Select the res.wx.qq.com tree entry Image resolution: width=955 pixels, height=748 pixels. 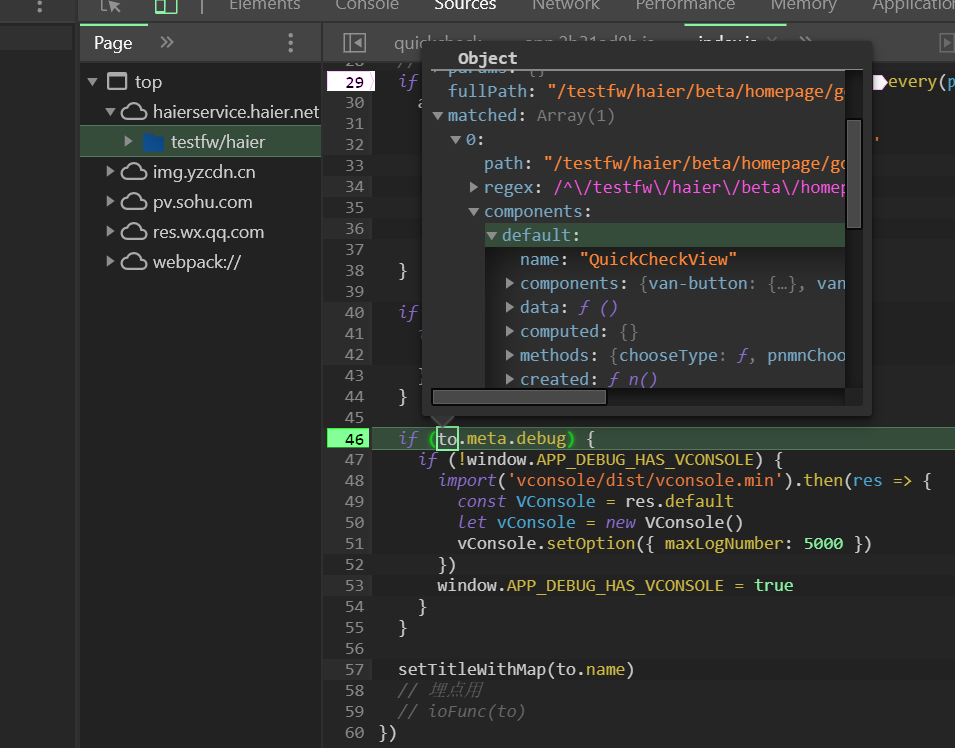[208, 232]
